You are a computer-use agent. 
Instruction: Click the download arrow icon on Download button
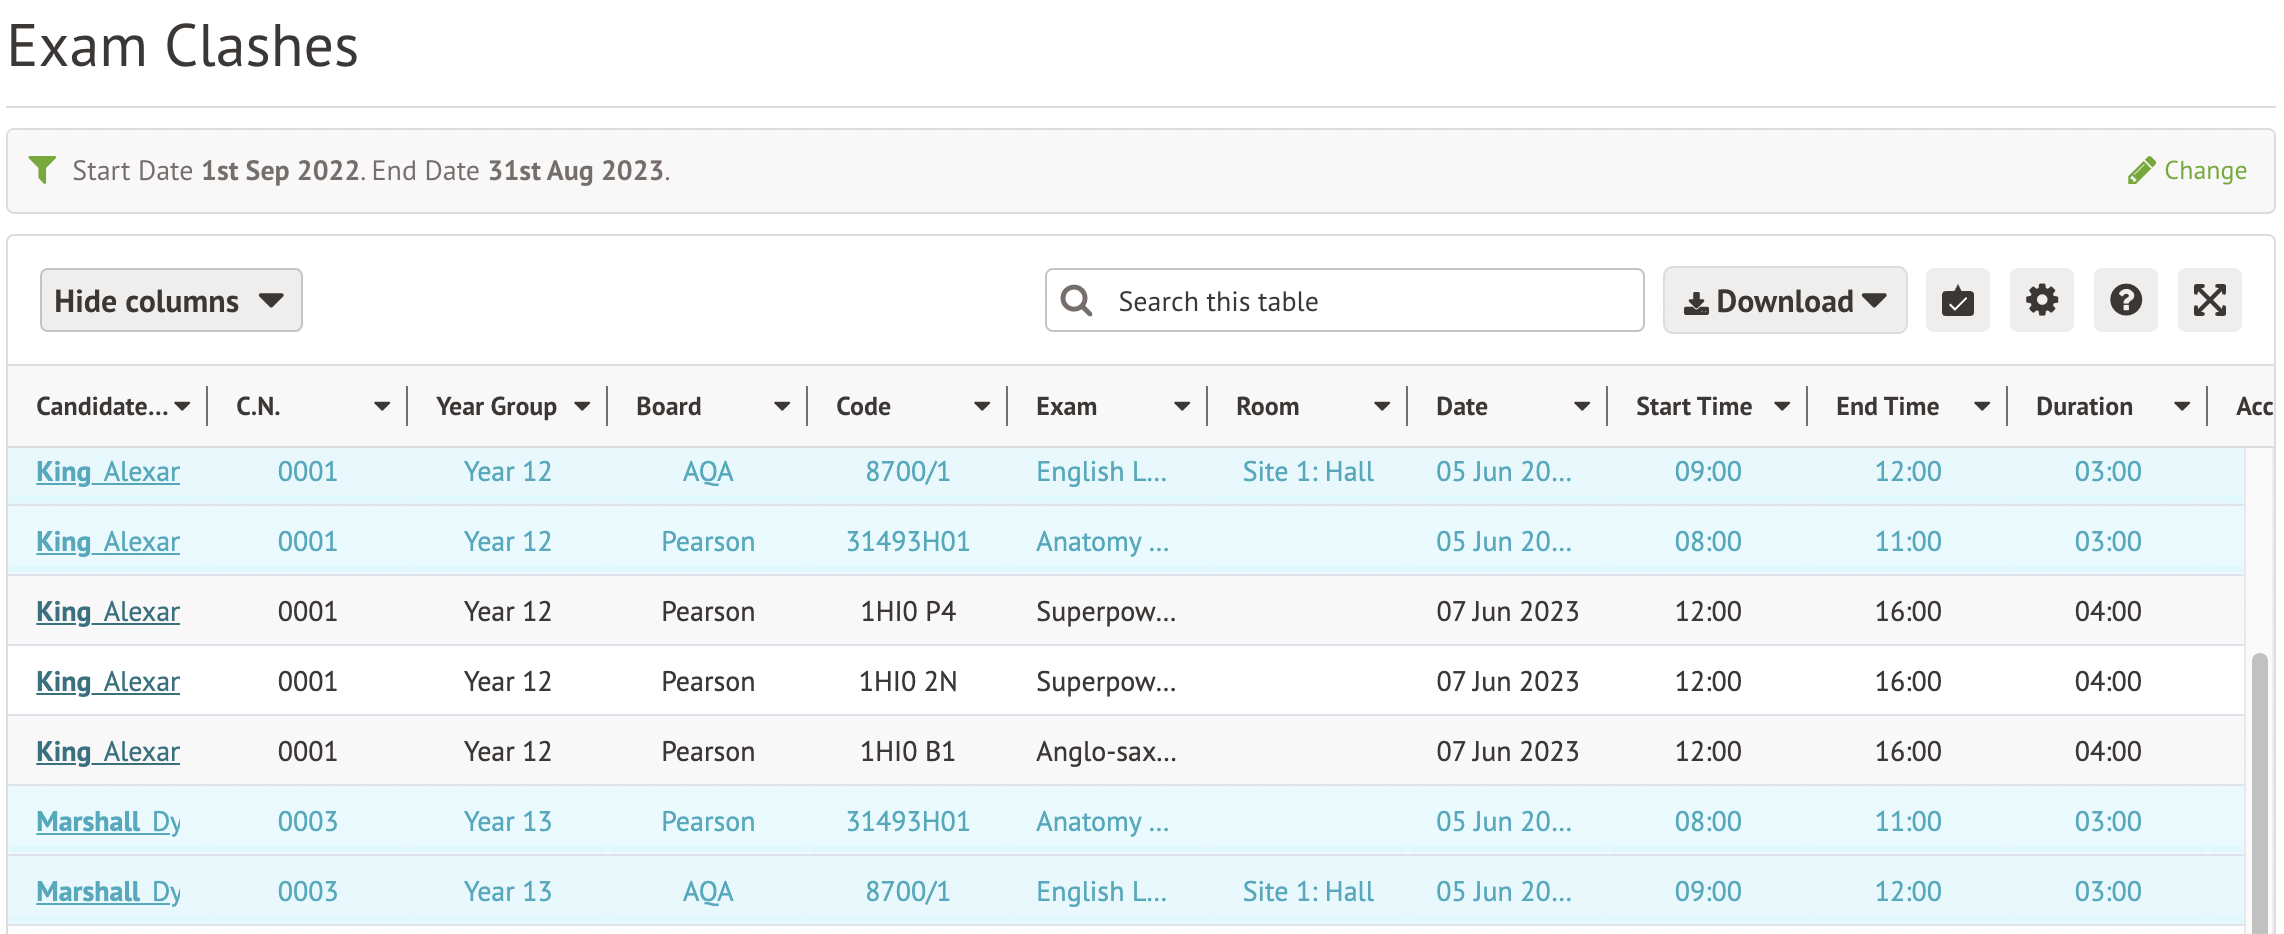coord(1697,300)
